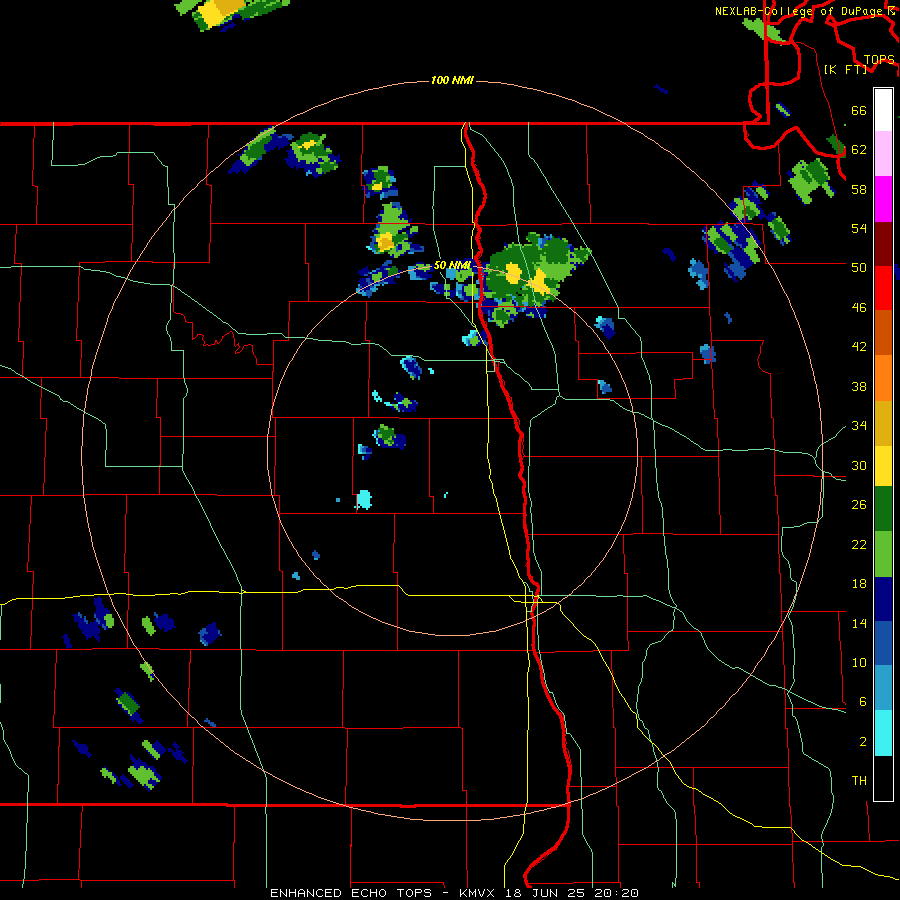
Task: Click the legend value "6"
Action: click(x=863, y=702)
